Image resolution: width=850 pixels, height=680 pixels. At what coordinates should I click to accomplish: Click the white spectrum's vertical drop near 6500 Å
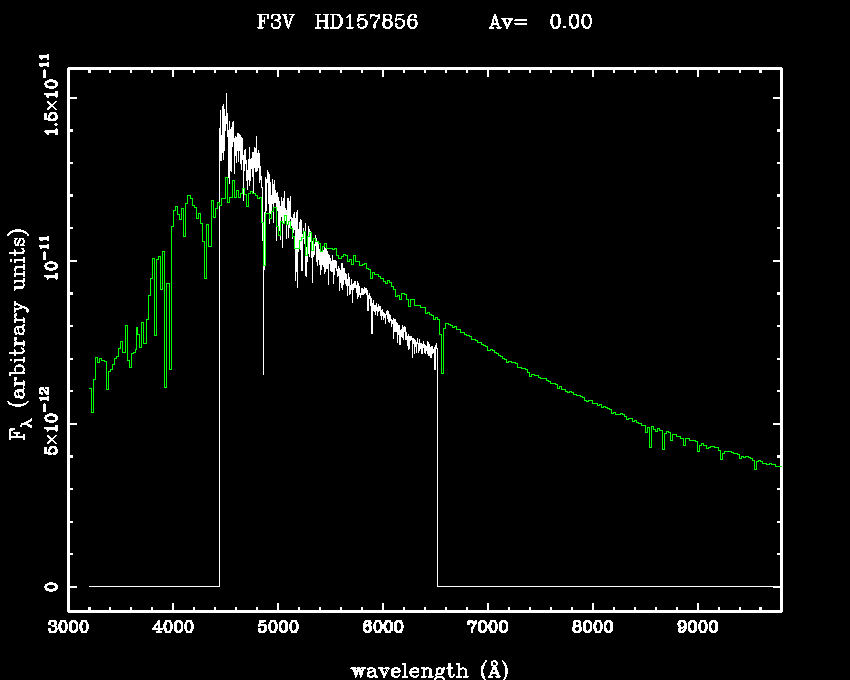pyautogui.click(x=437, y=470)
